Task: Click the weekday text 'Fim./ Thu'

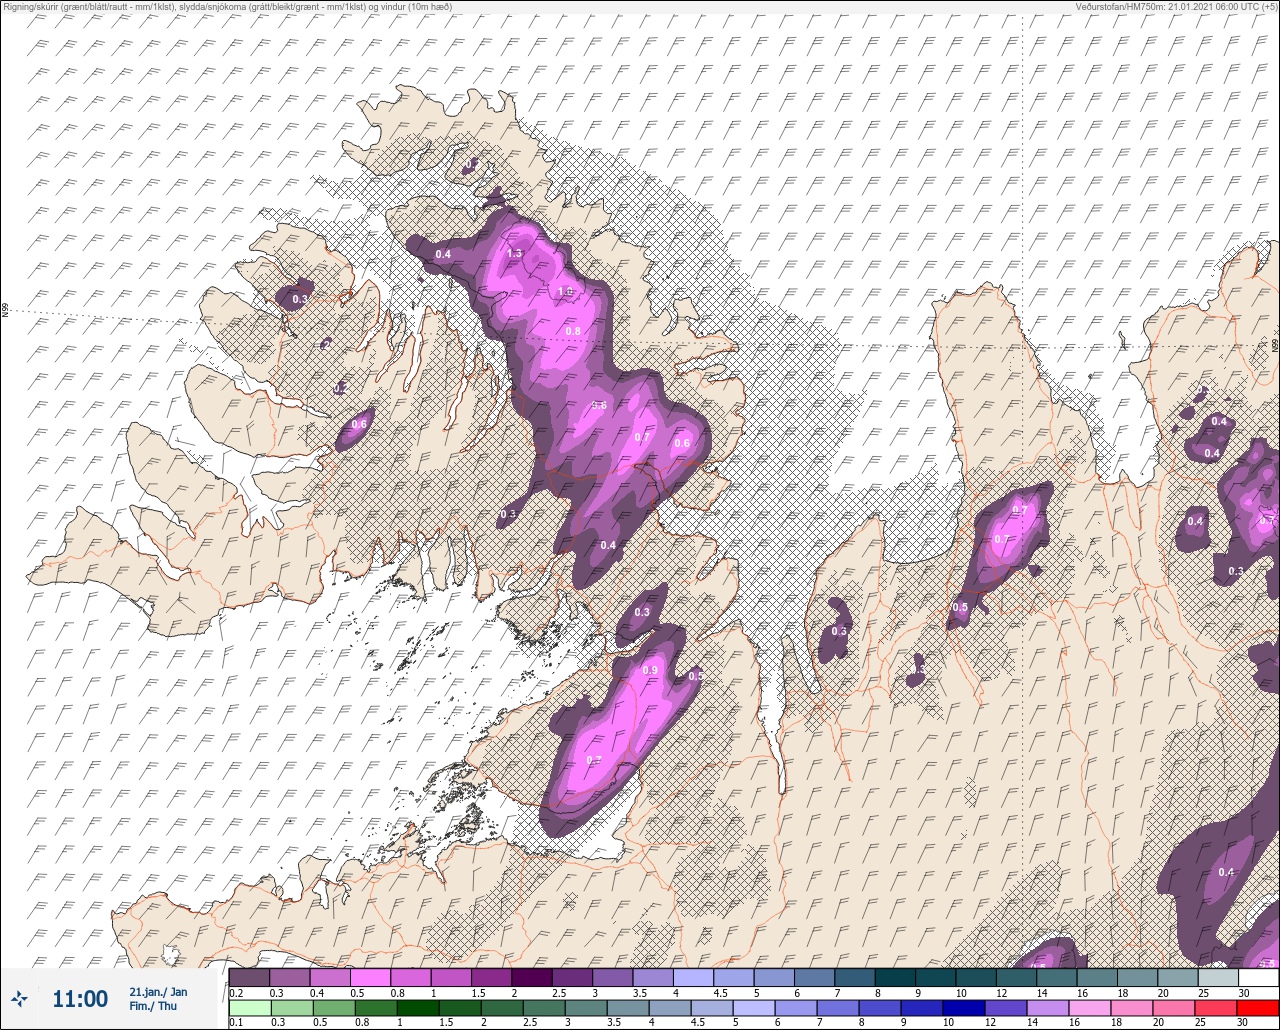Action: 153,1006
